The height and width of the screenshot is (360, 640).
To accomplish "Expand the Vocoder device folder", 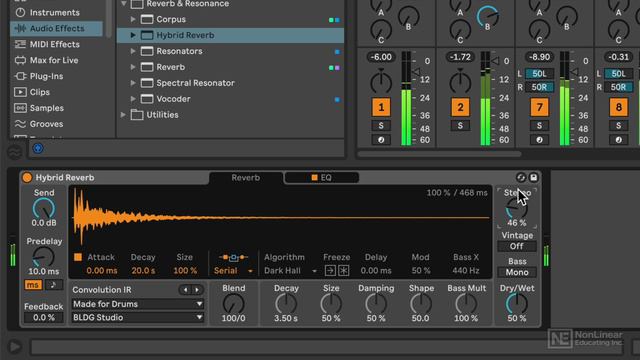I will point(133,99).
